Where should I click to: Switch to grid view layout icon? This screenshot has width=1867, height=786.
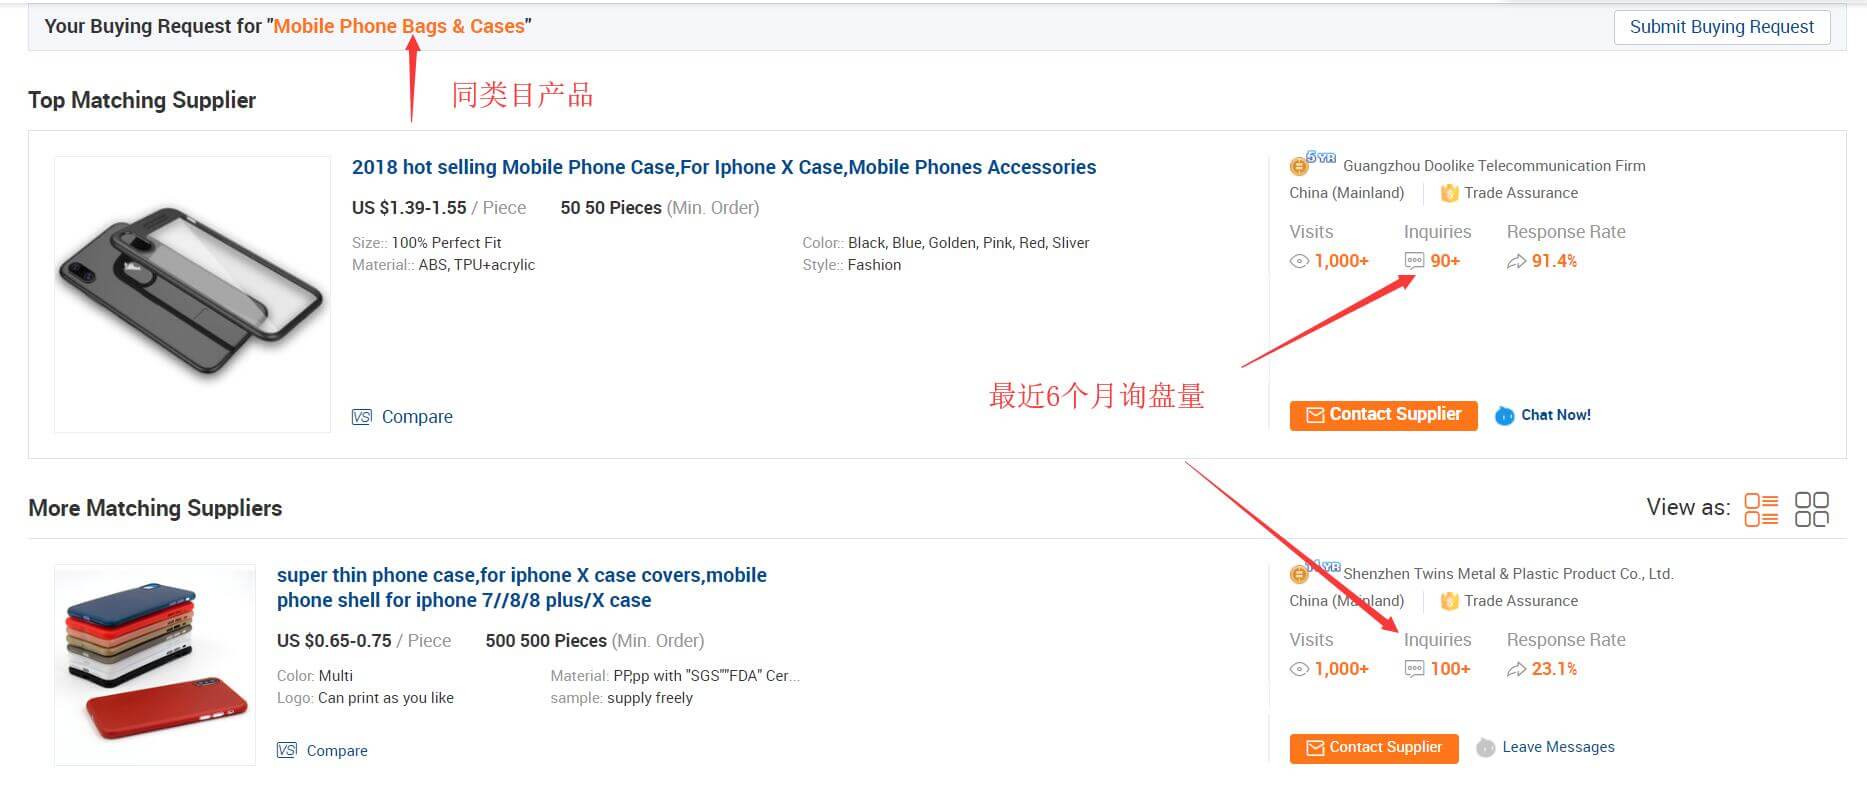[1811, 508]
